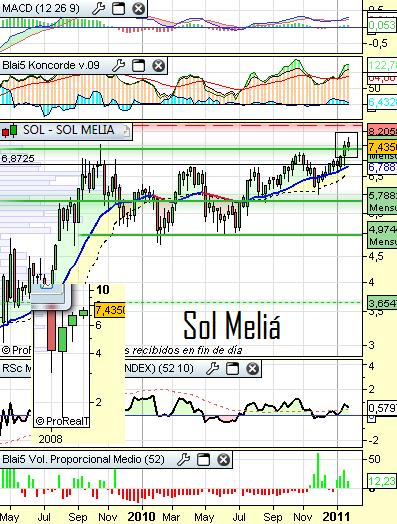Screen dimensions: 397x524
Task: Maximize the RSc indicator panel
Action: [x=233, y=369]
